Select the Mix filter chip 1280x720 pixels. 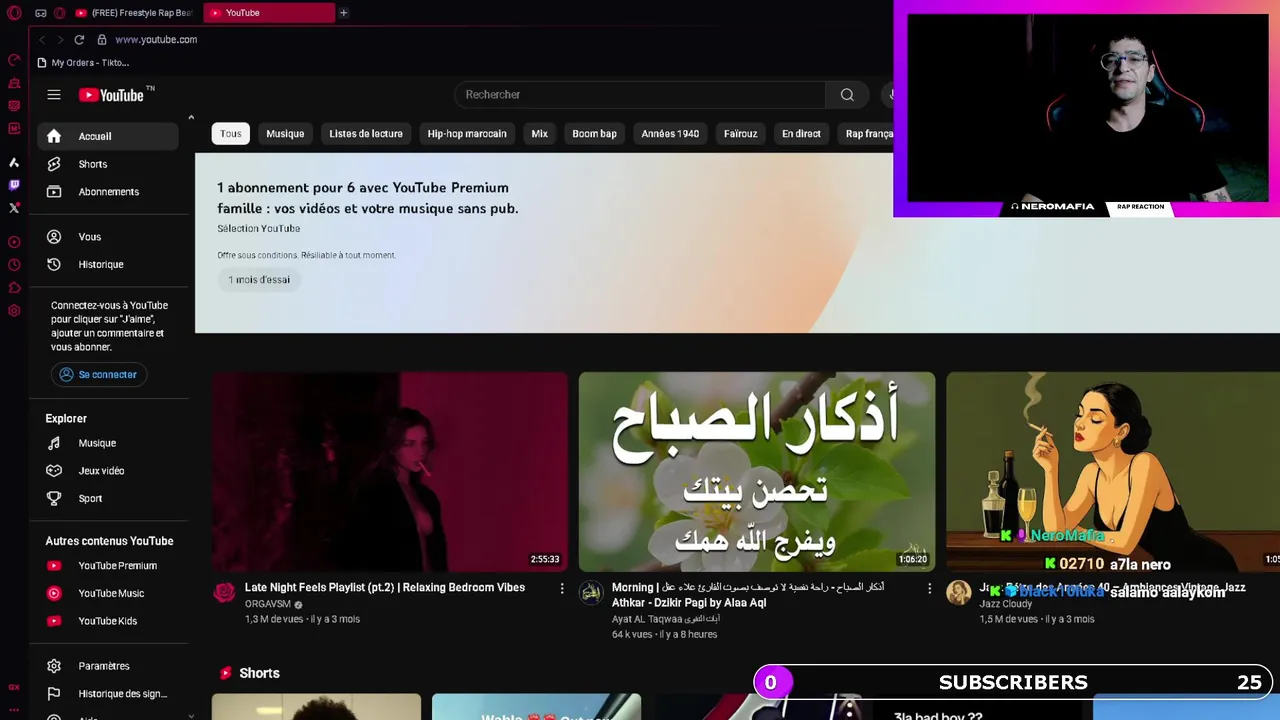coord(540,134)
